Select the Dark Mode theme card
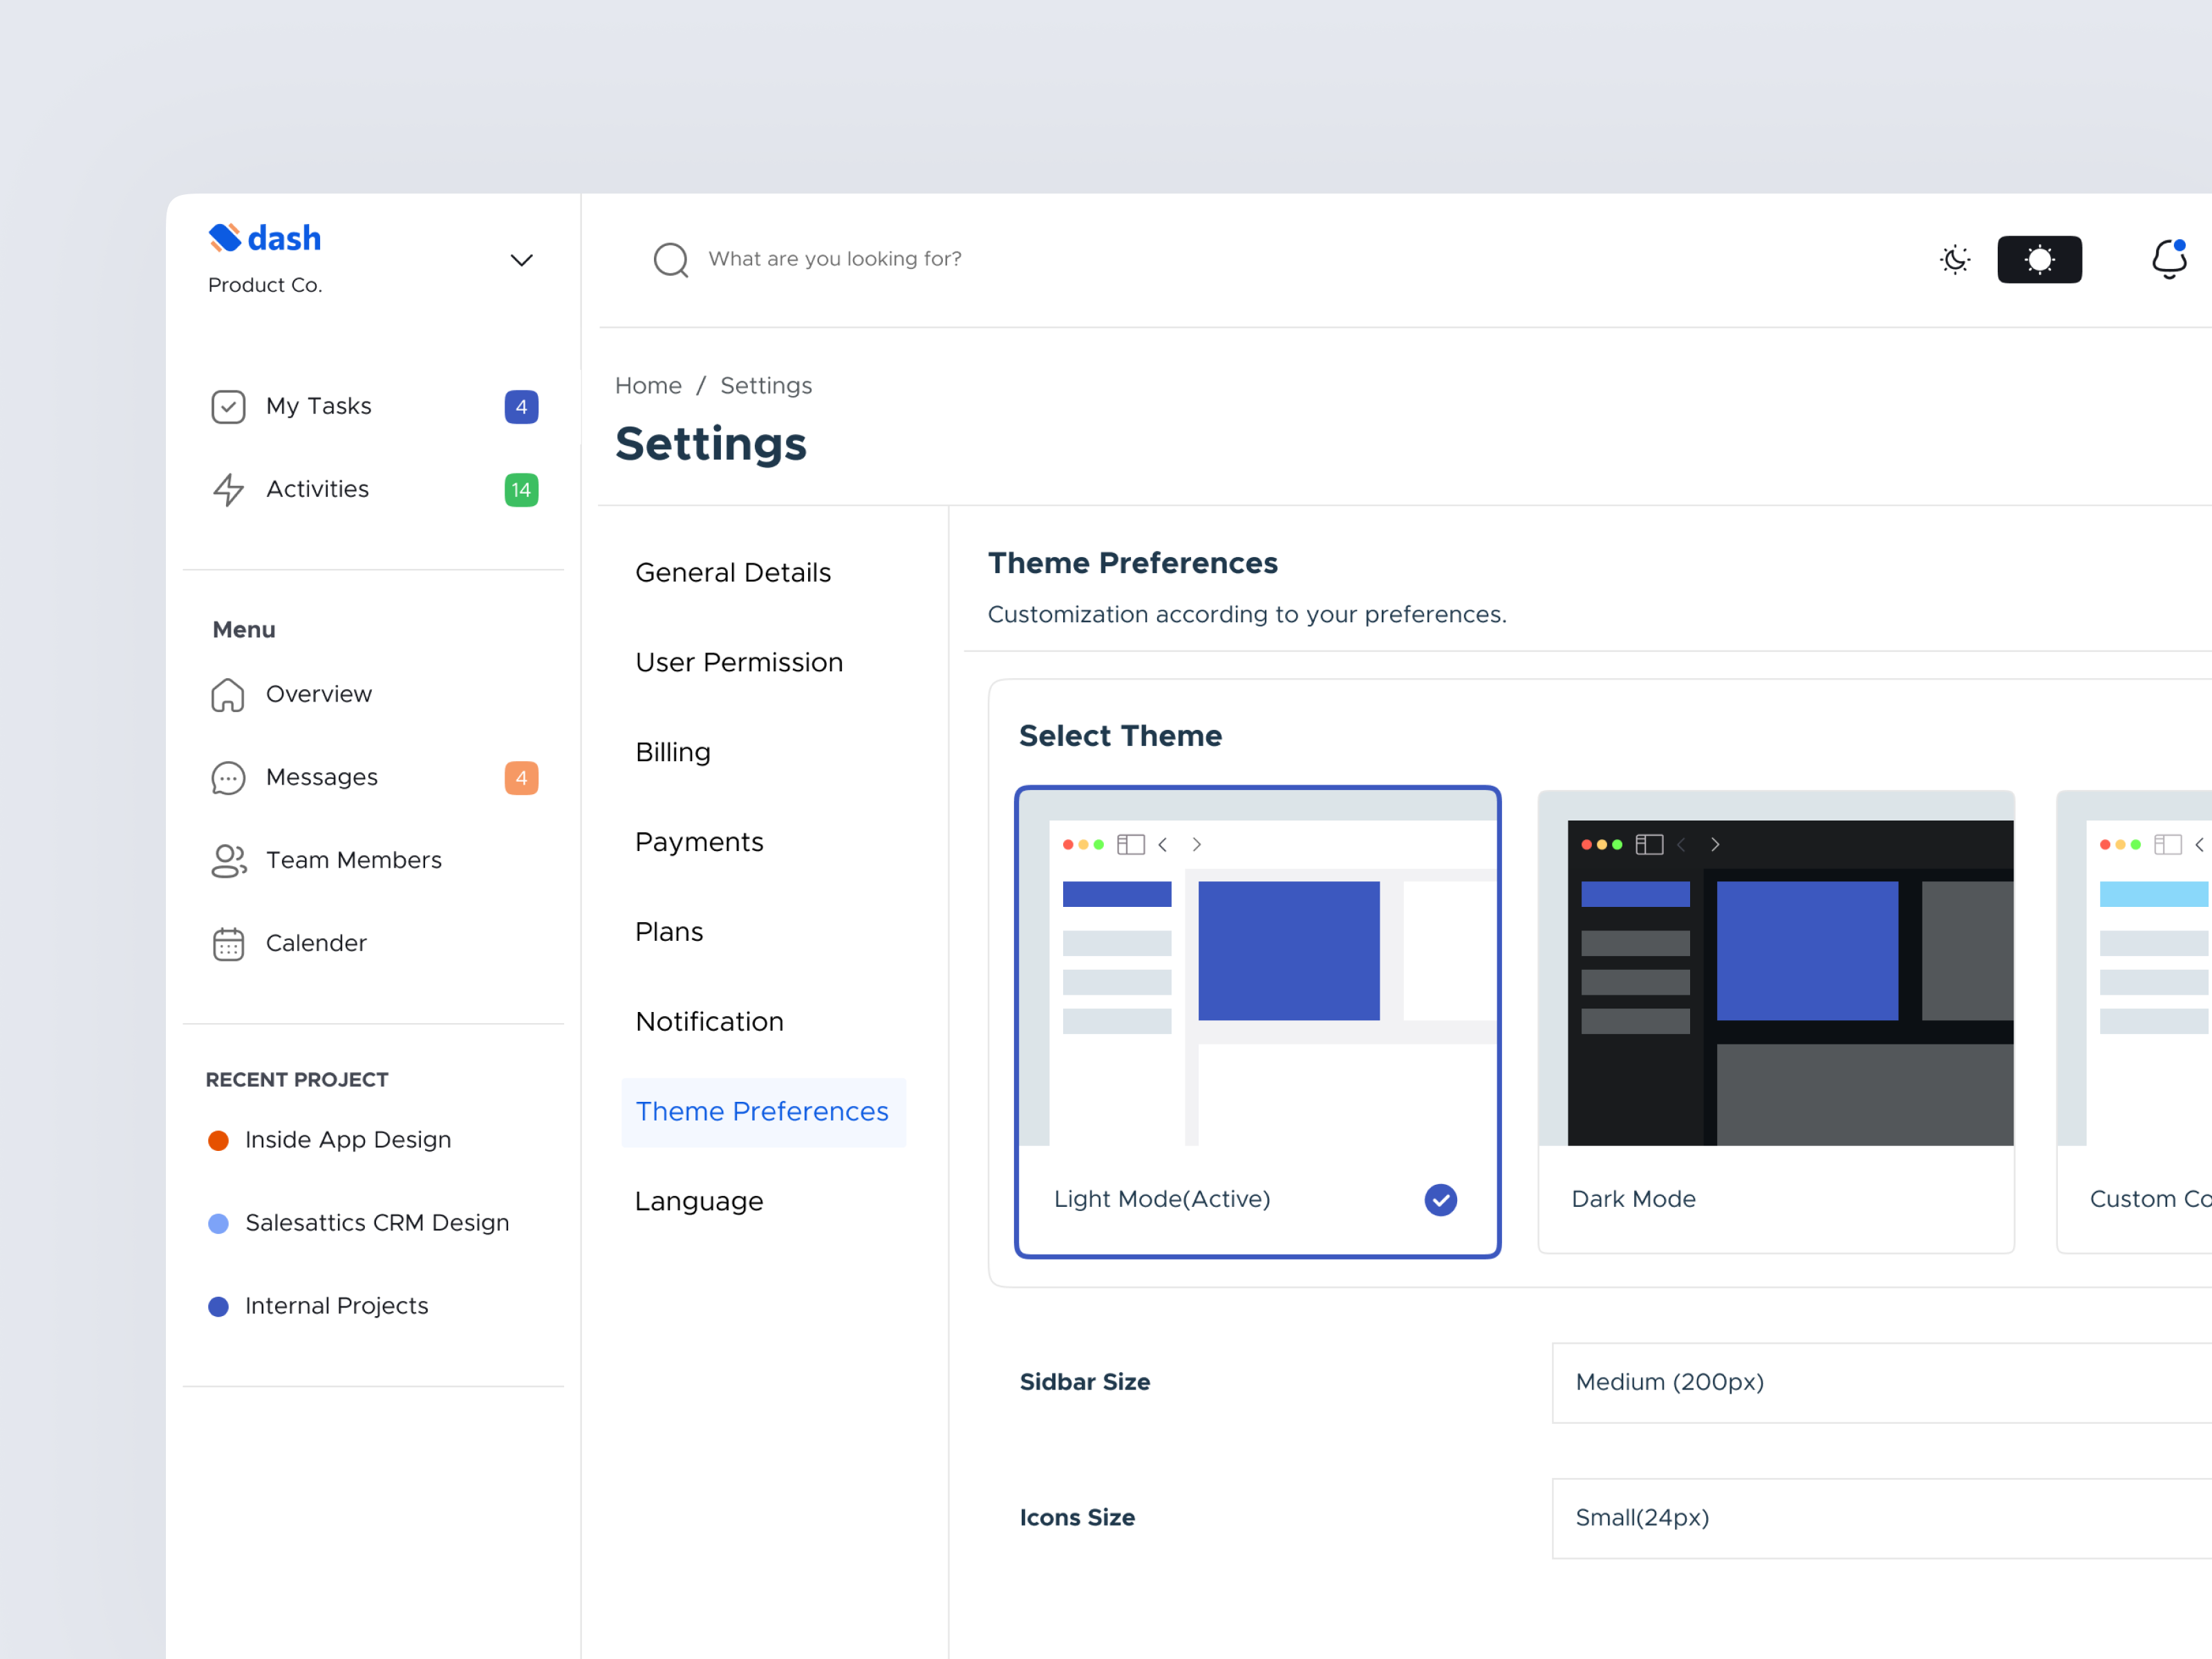 [1775, 1020]
